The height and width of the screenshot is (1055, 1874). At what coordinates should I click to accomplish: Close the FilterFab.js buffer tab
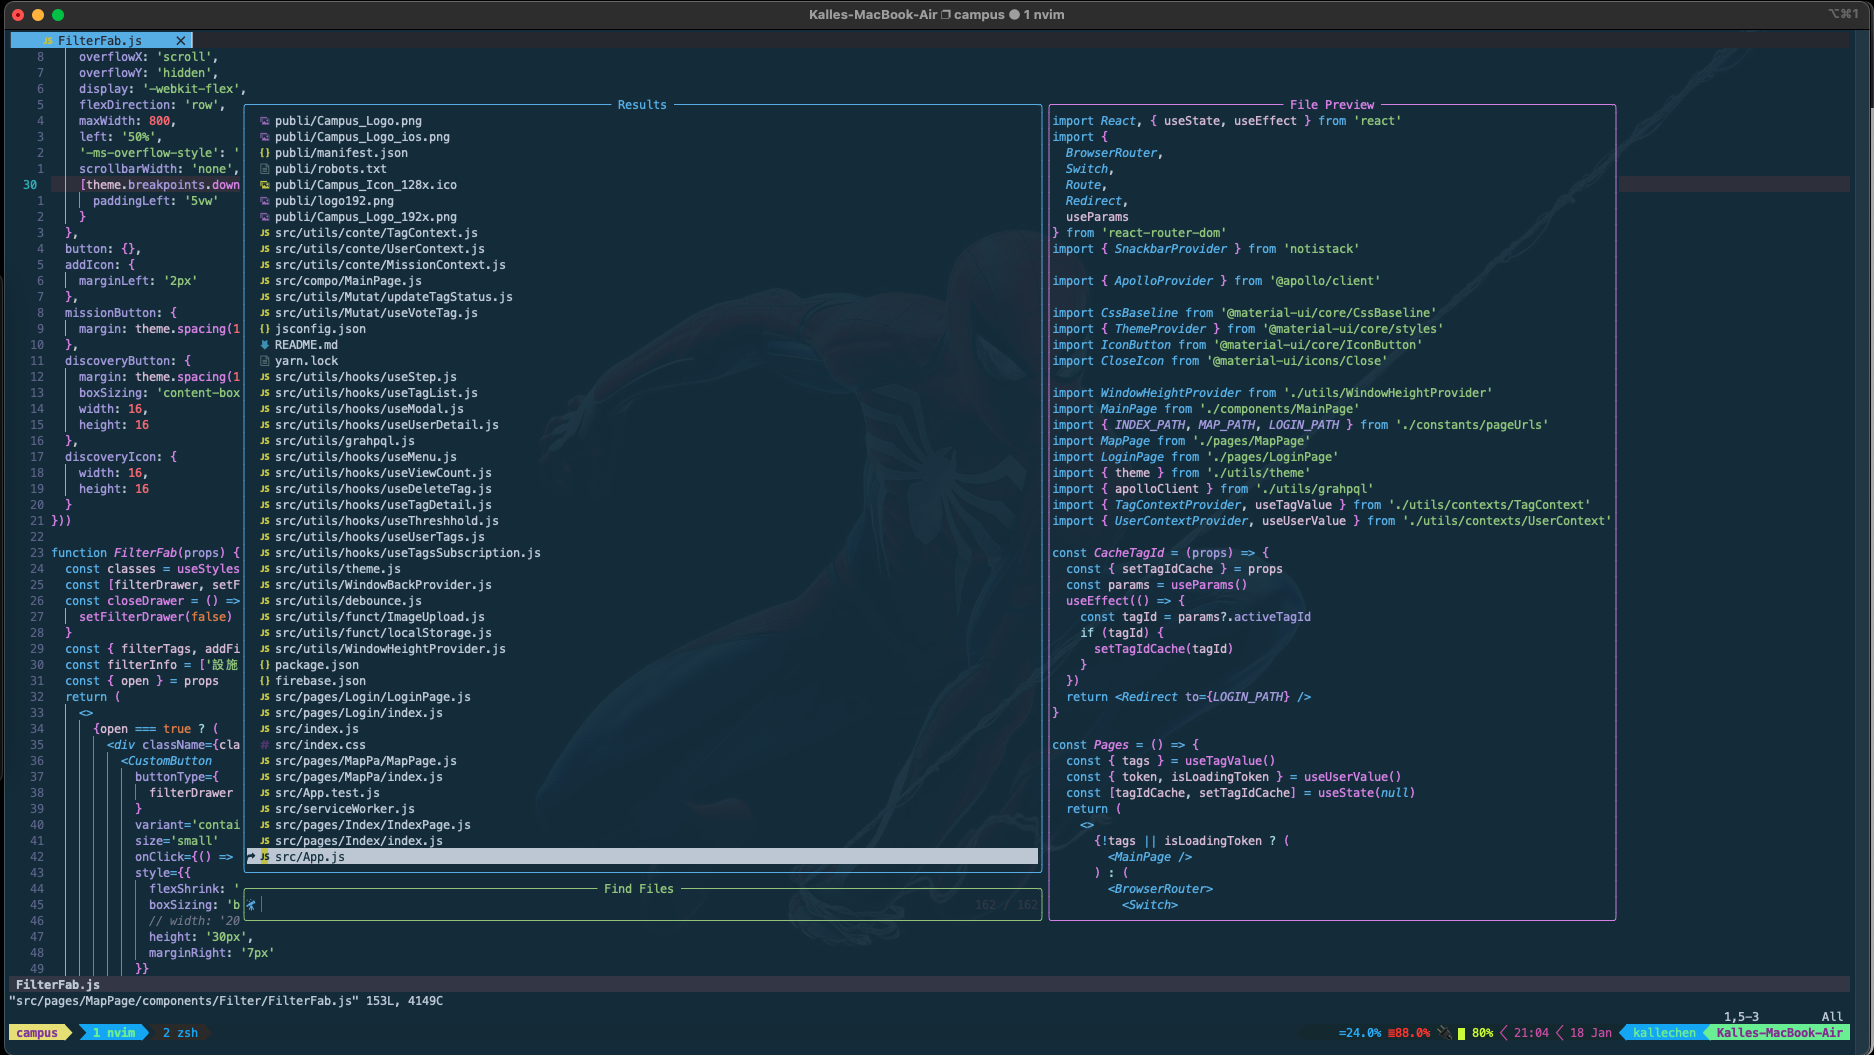181,41
